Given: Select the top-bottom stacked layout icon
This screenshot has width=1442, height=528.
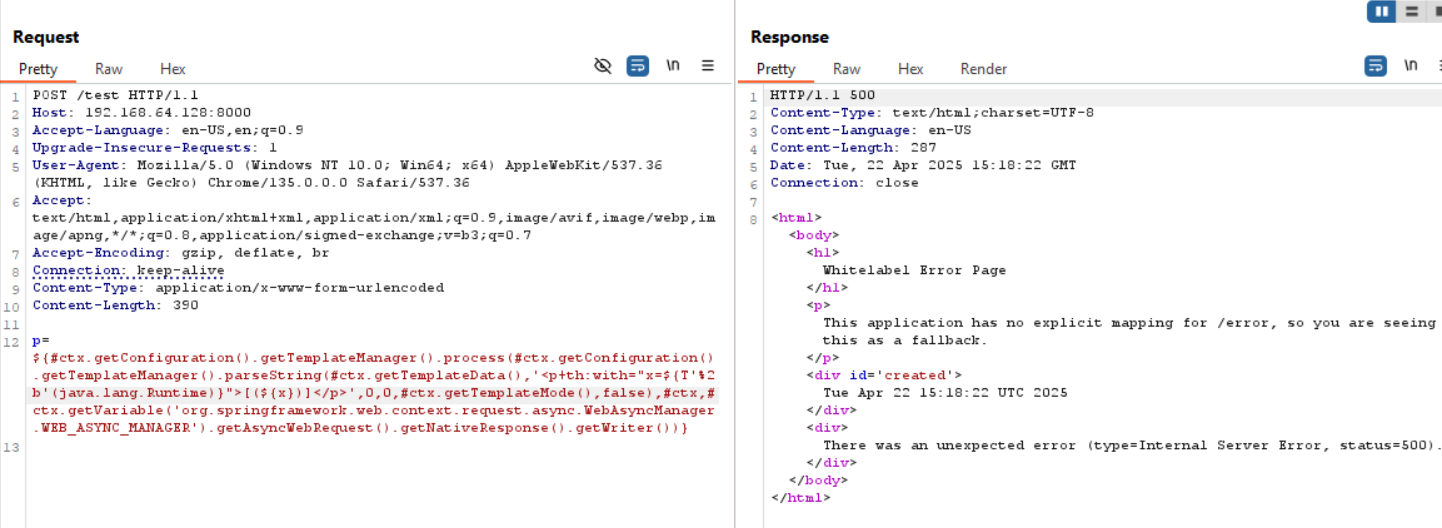Looking at the screenshot, I should pyautogui.click(x=1412, y=11).
